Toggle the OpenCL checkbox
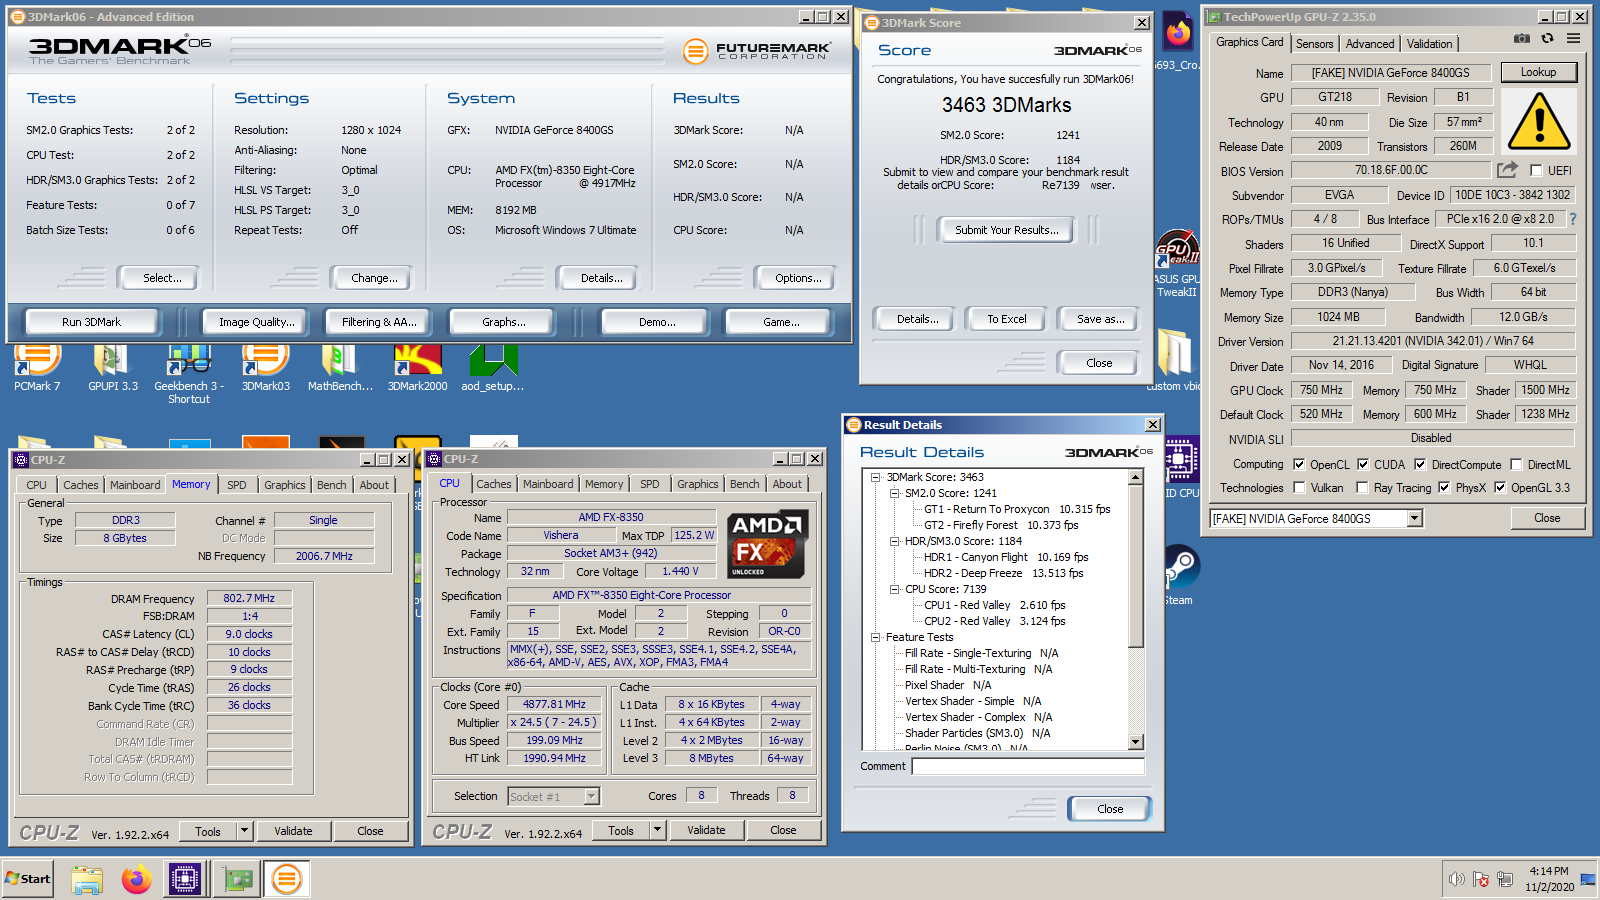 pos(1299,464)
